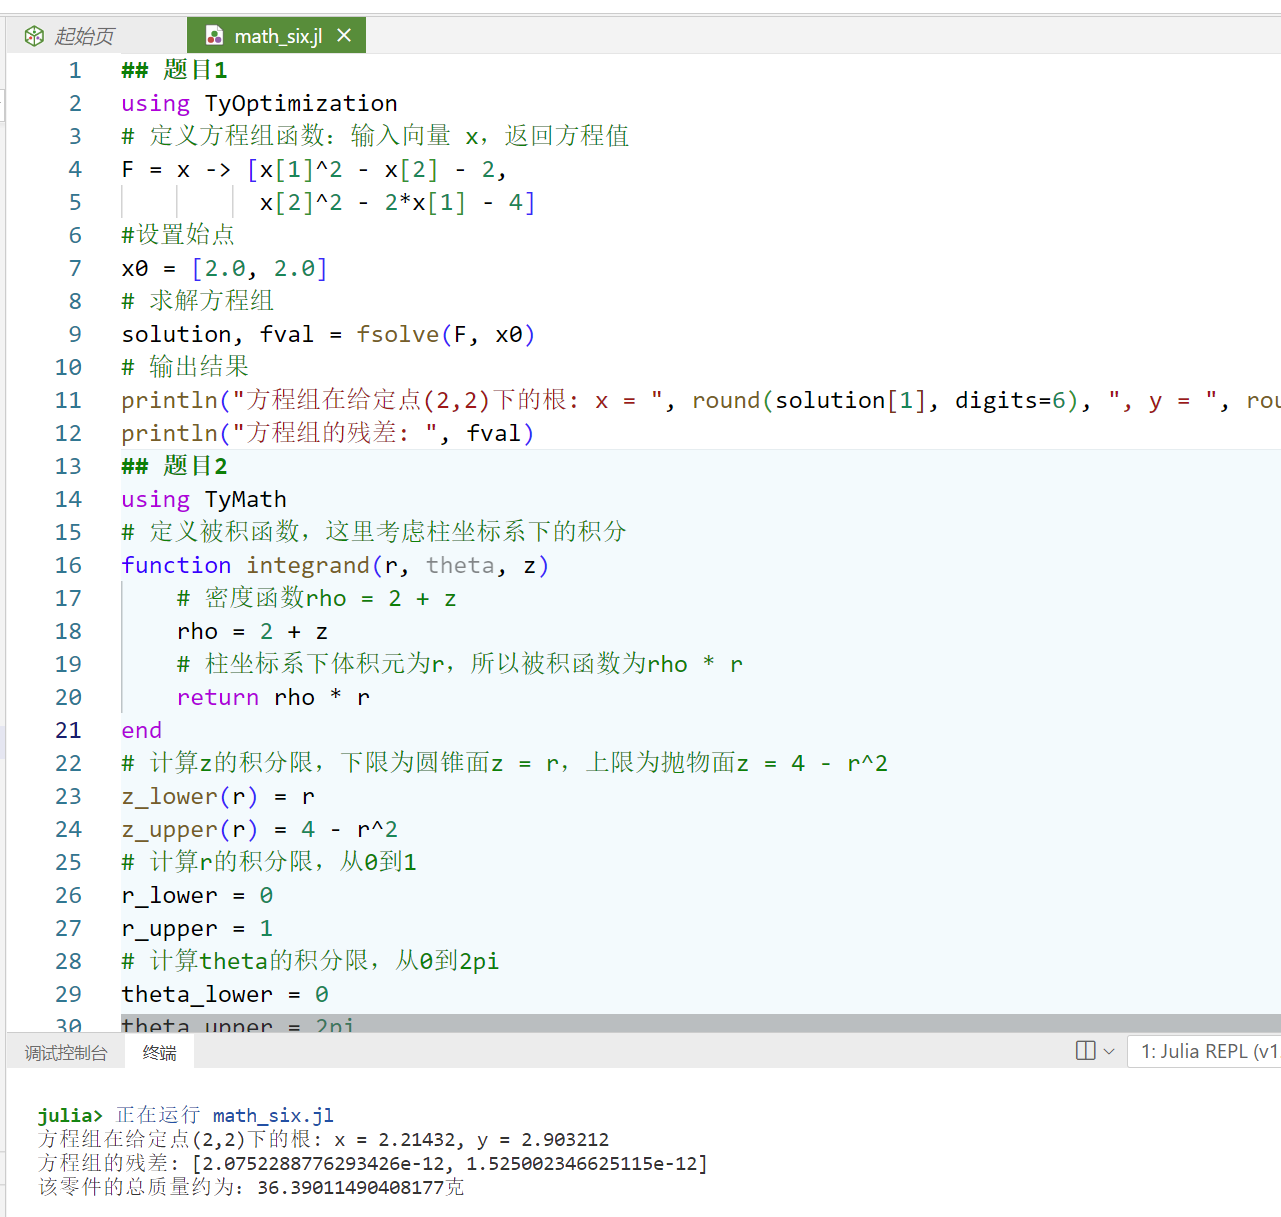Switch to the 起始页 tab
Viewport: 1281px width, 1217px height.
(84, 36)
